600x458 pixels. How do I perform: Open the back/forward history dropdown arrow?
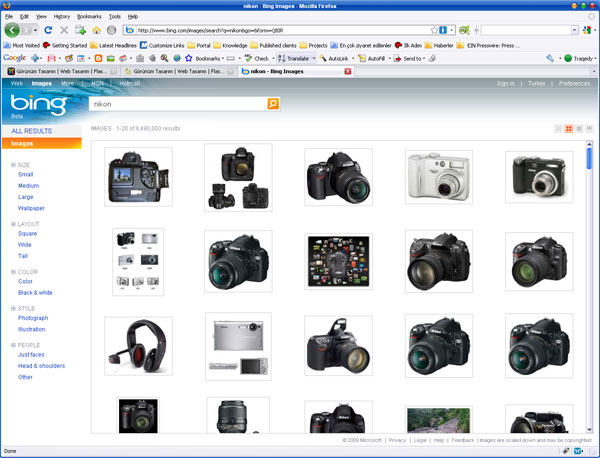35,30
